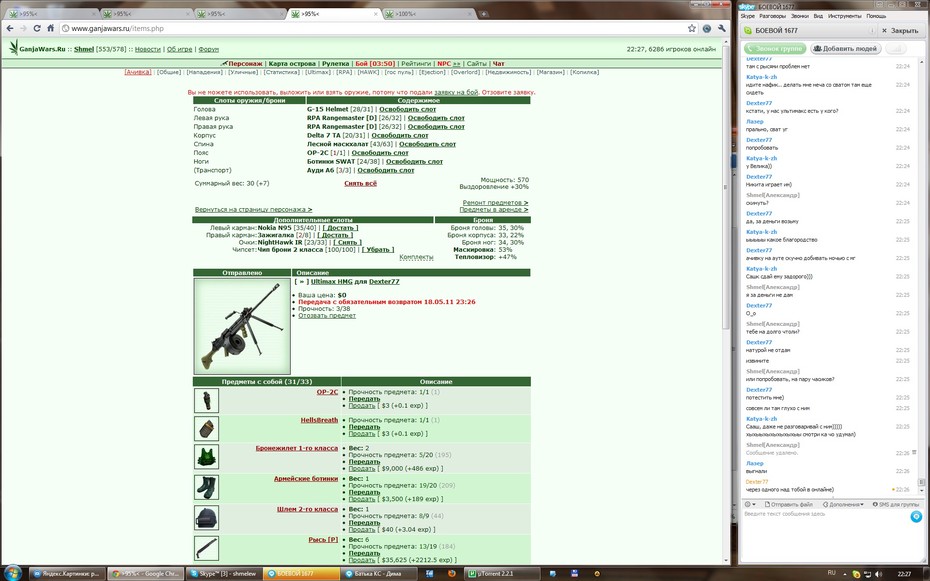Open the emoticon picker in Skype
Image resolution: width=930 pixels, height=581 pixels.
point(750,505)
